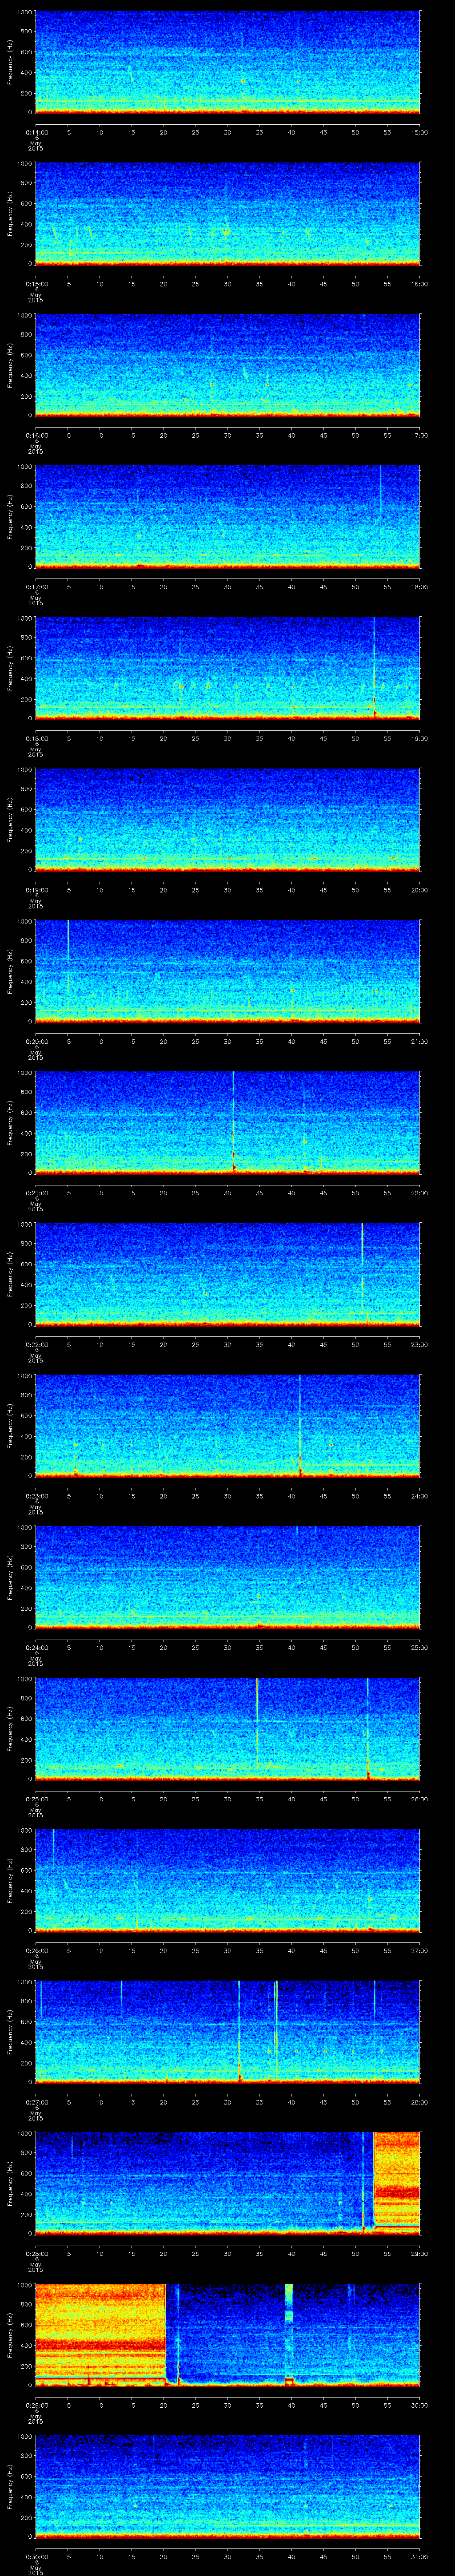Select the spectrogram panel starting at 0:21:00
455x2576 pixels.
point(228,1122)
